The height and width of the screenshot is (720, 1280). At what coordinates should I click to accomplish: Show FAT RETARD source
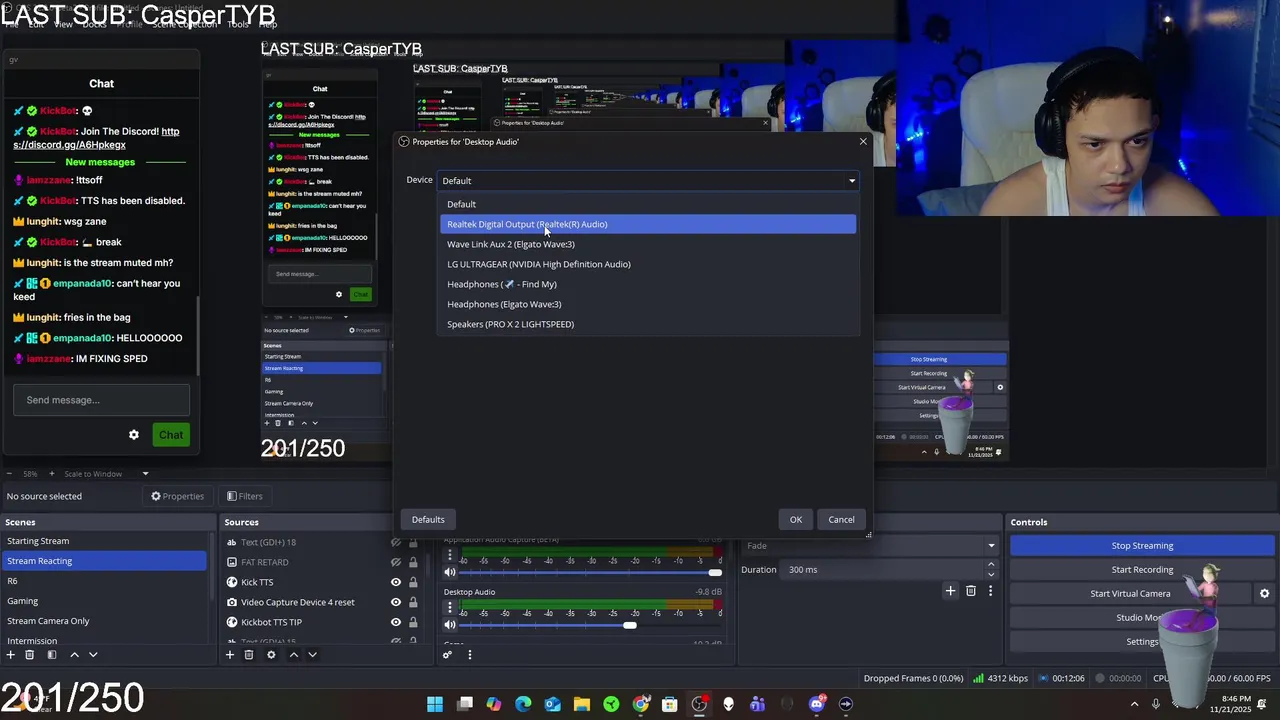tap(396, 562)
